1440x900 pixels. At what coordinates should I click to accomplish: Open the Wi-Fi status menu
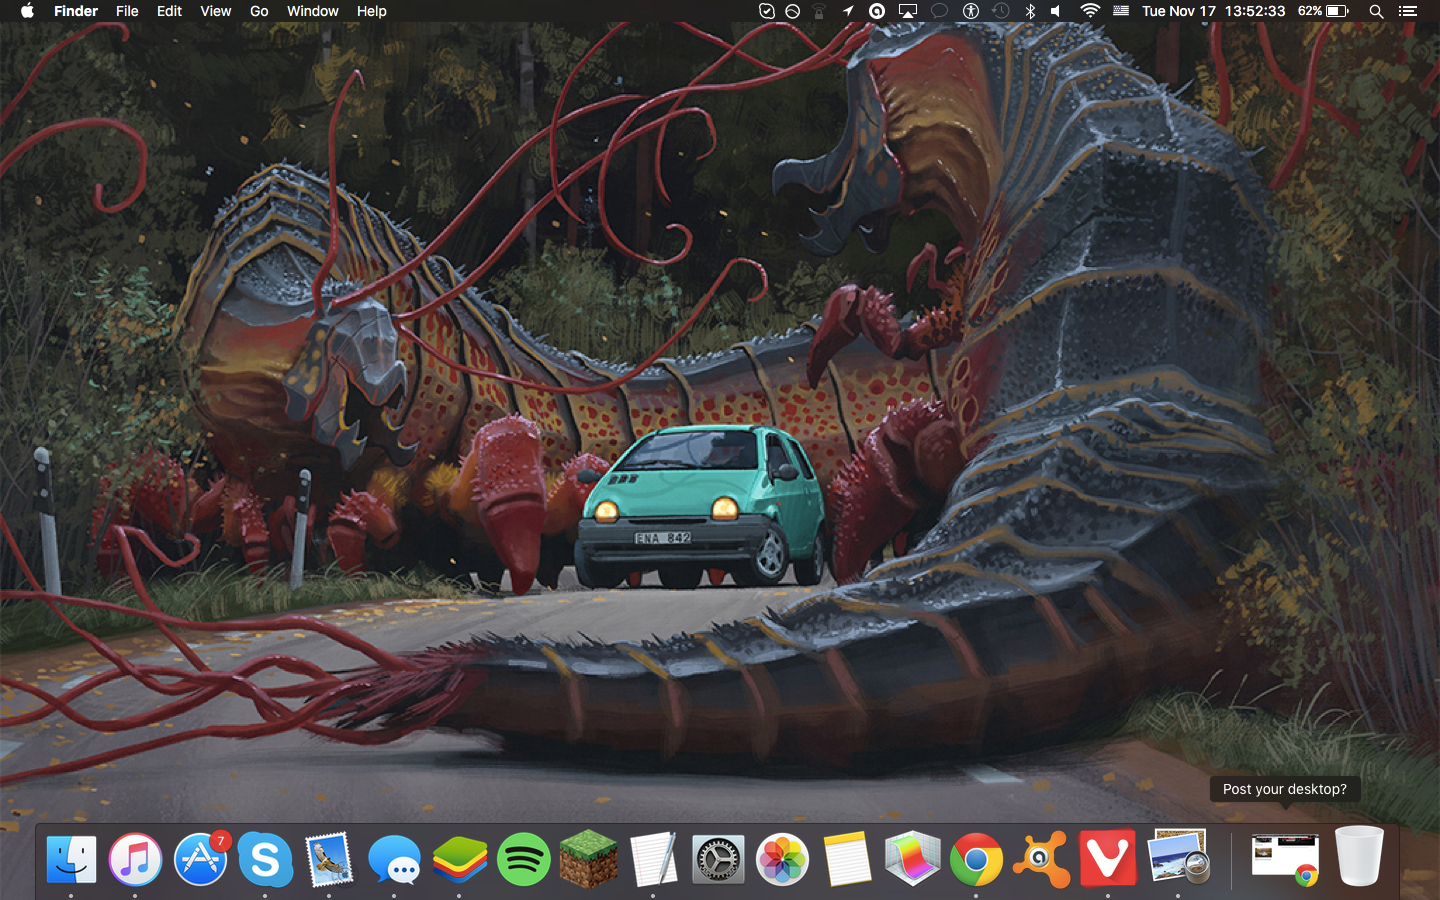(x=1090, y=11)
